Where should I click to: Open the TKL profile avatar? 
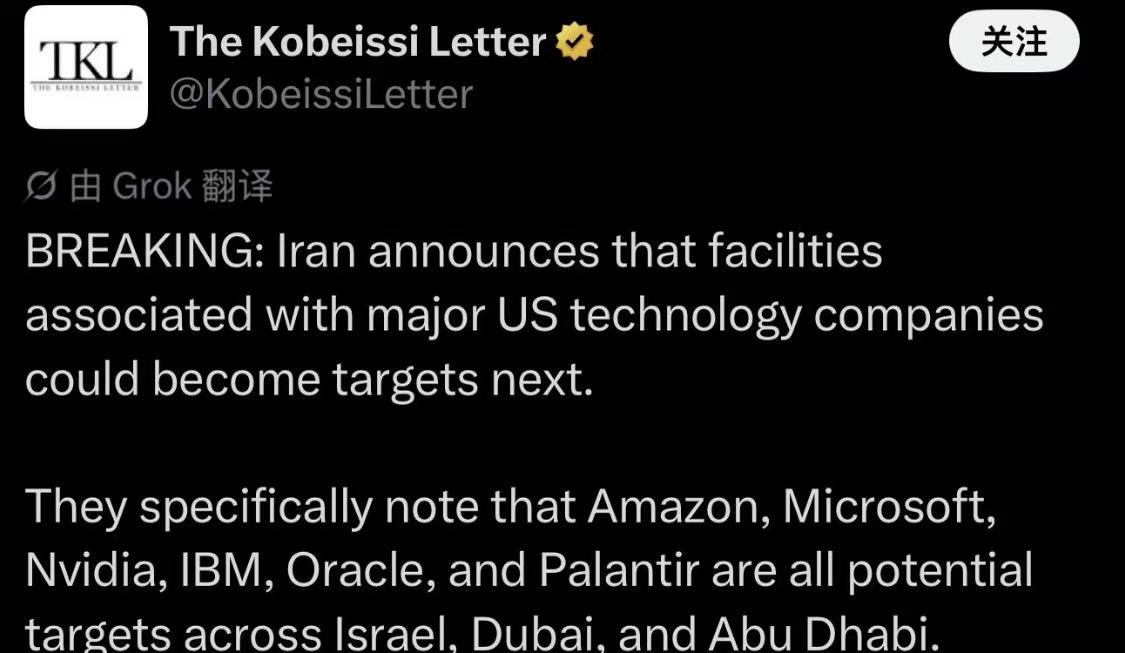tap(86, 69)
